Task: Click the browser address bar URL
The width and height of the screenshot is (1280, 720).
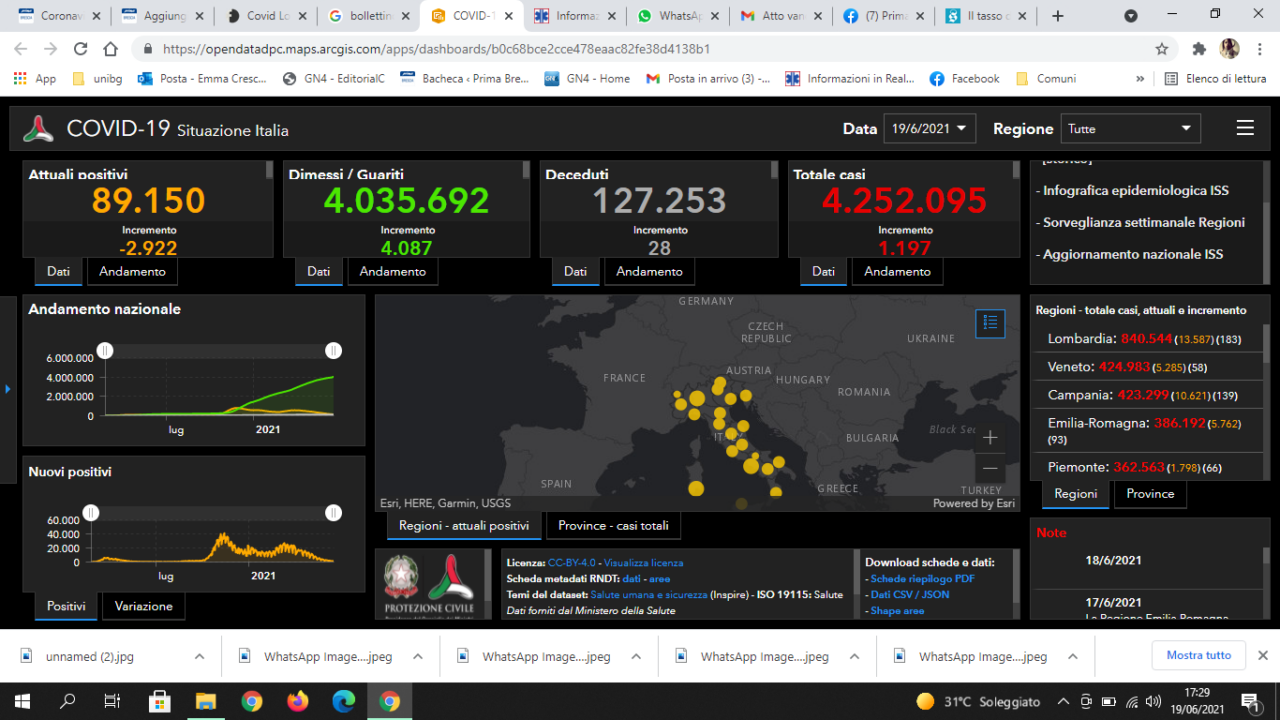Action: [x=436, y=49]
